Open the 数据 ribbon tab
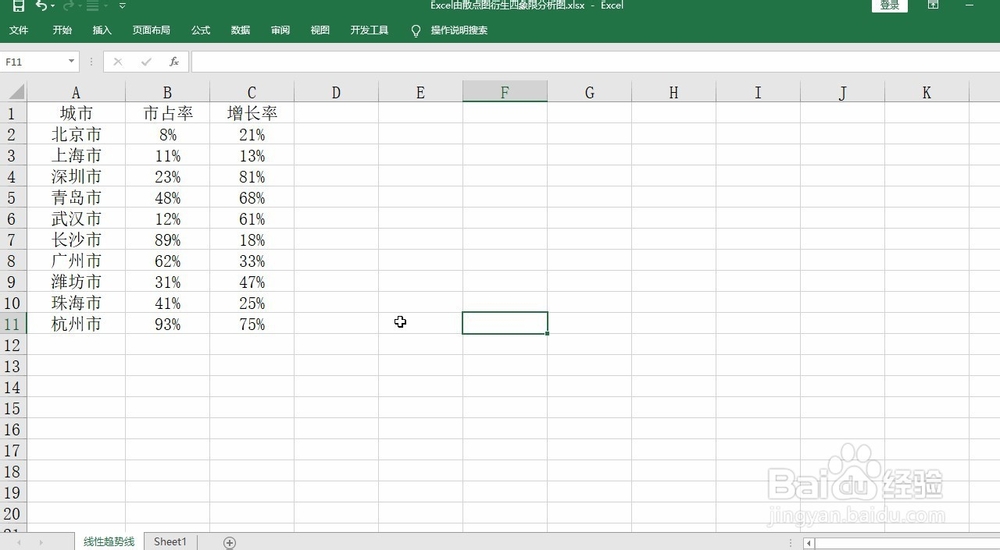The width and height of the screenshot is (1000, 550). point(240,30)
